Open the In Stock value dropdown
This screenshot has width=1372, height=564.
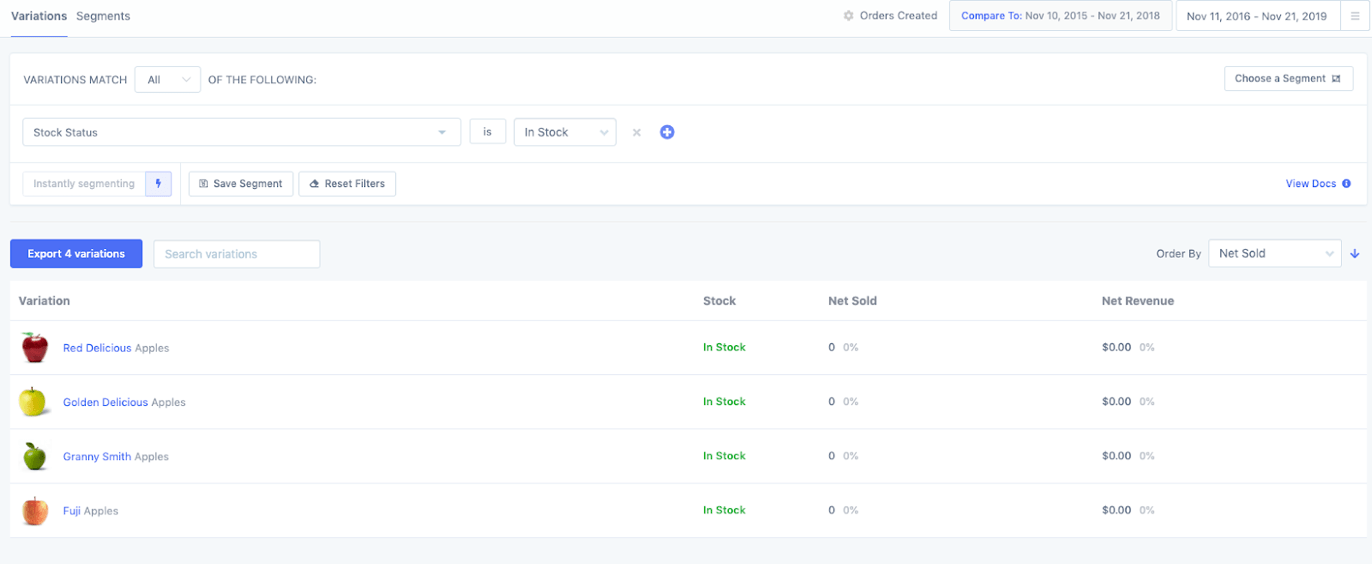pyautogui.click(x=565, y=132)
